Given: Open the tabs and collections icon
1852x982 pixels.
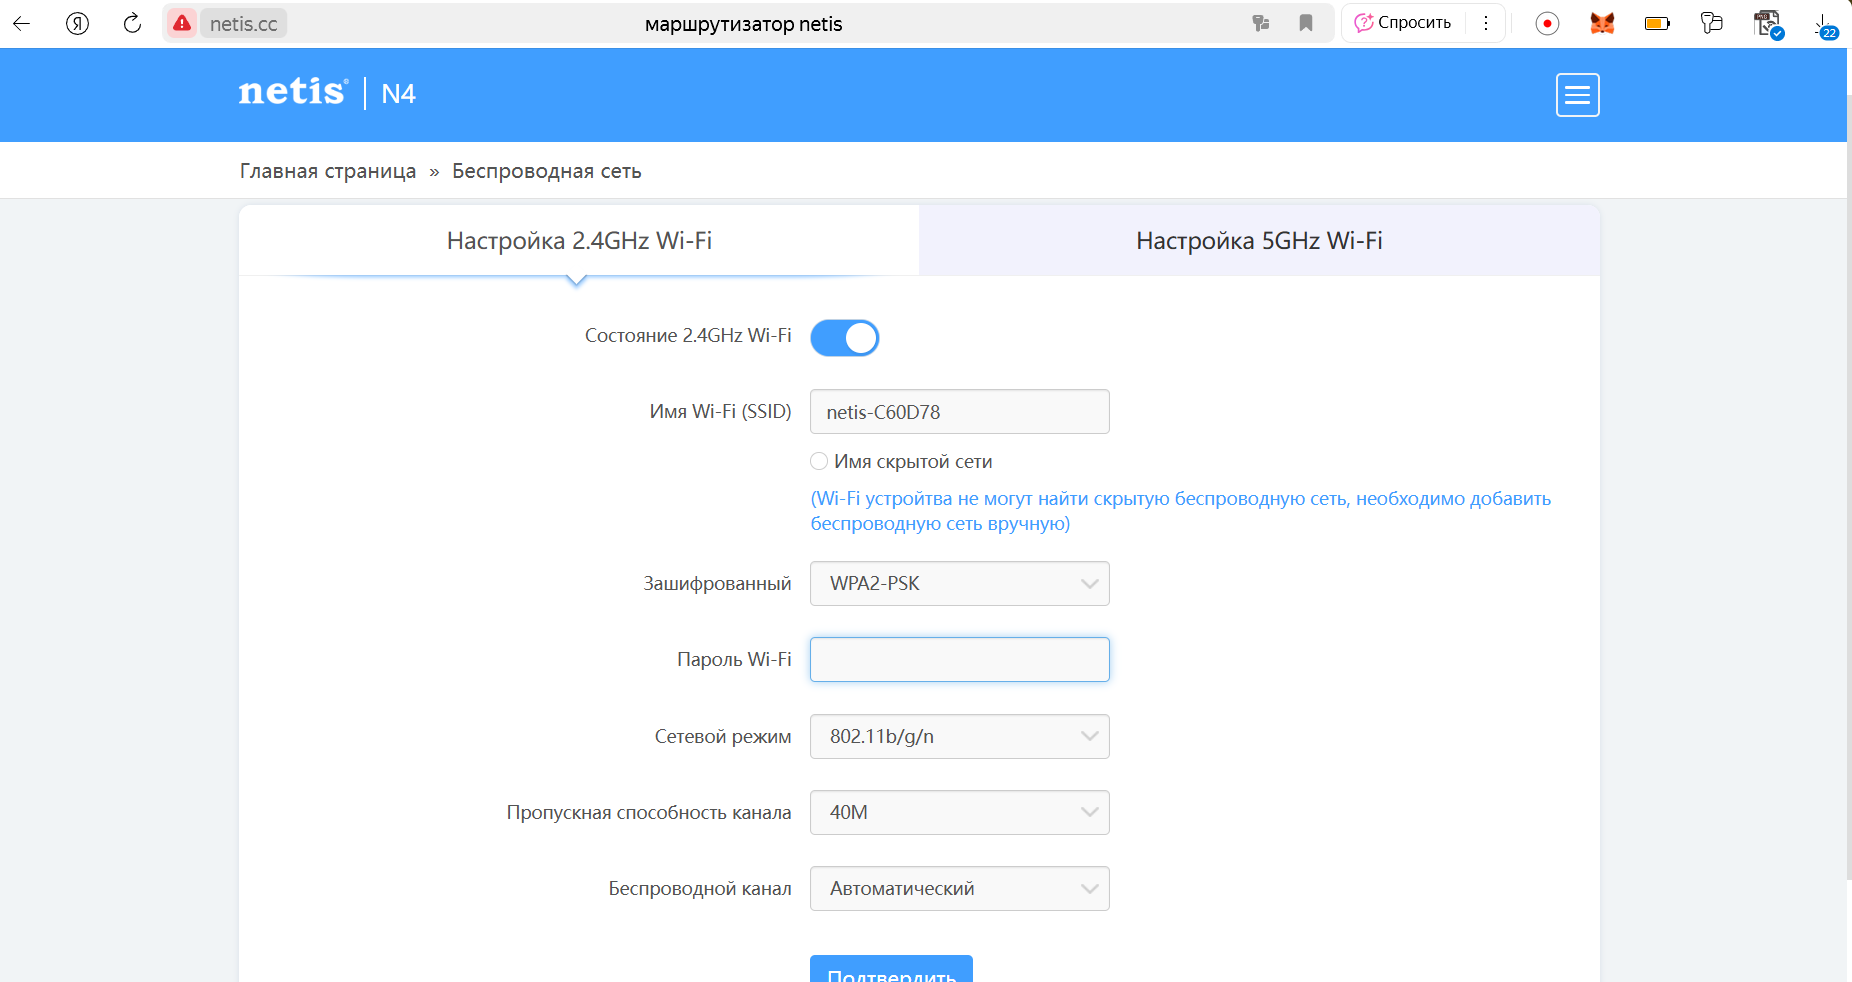Looking at the screenshot, I should click(x=1712, y=23).
